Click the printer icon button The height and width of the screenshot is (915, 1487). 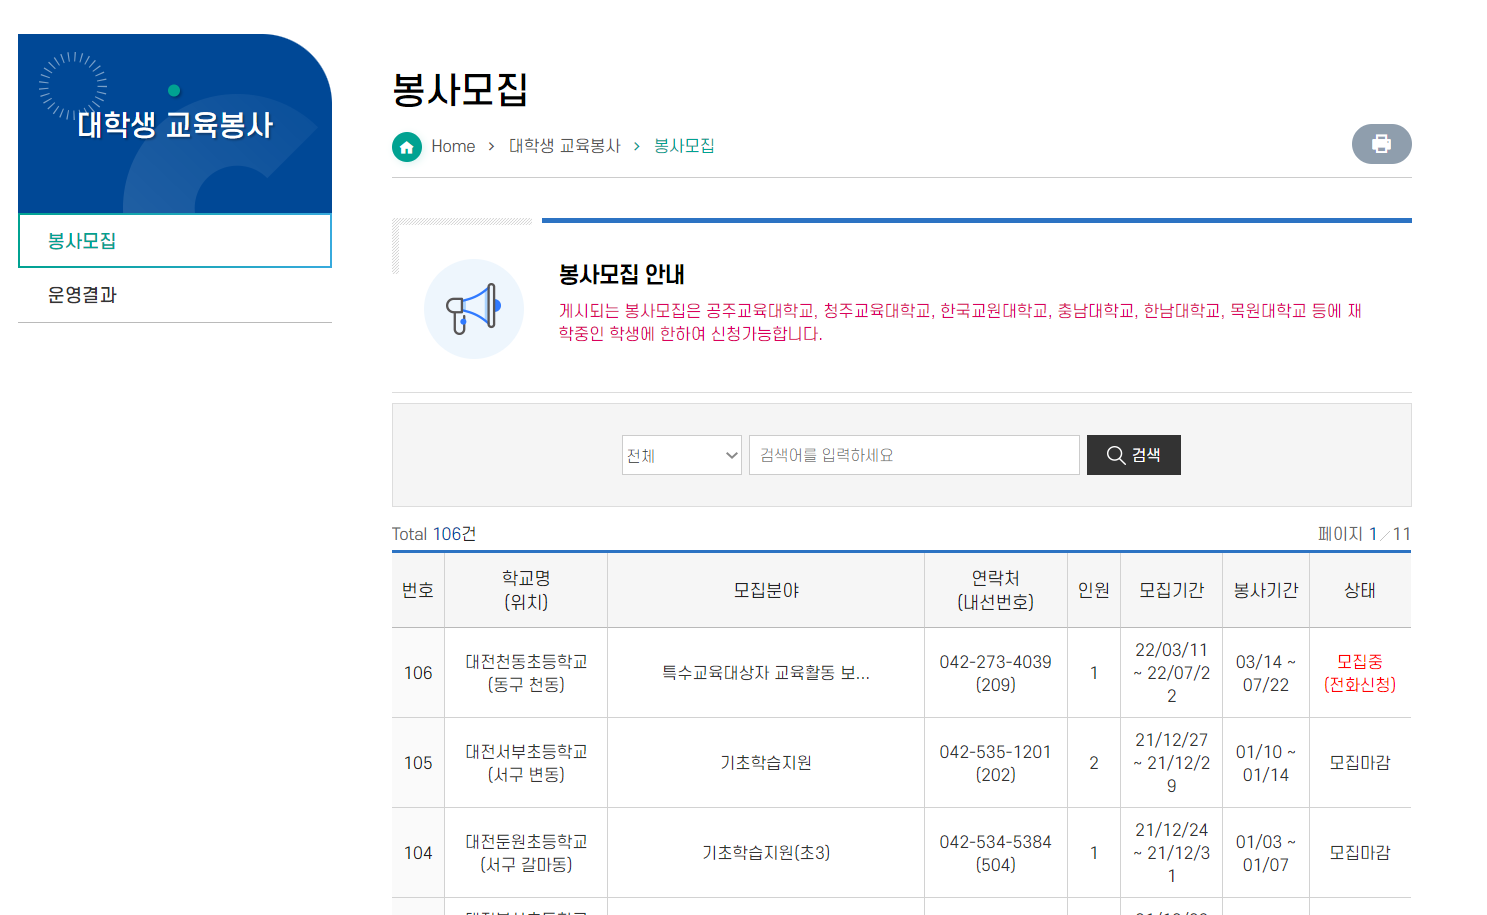pyautogui.click(x=1381, y=144)
